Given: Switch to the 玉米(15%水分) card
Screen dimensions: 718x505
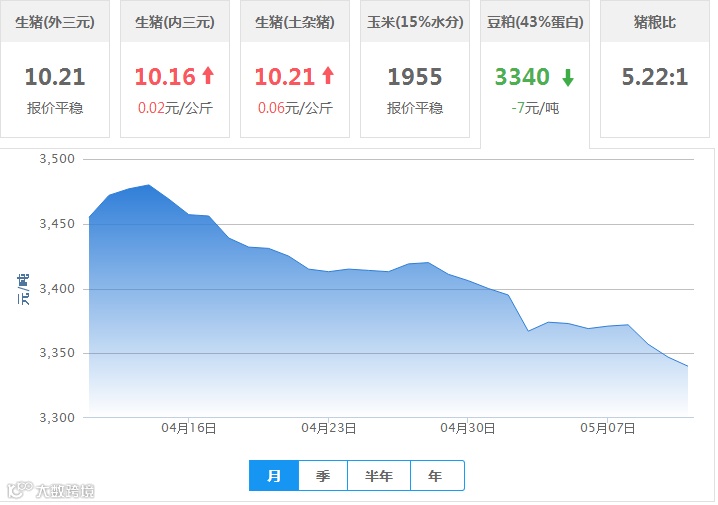Looking at the screenshot, I should (x=415, y=69).
